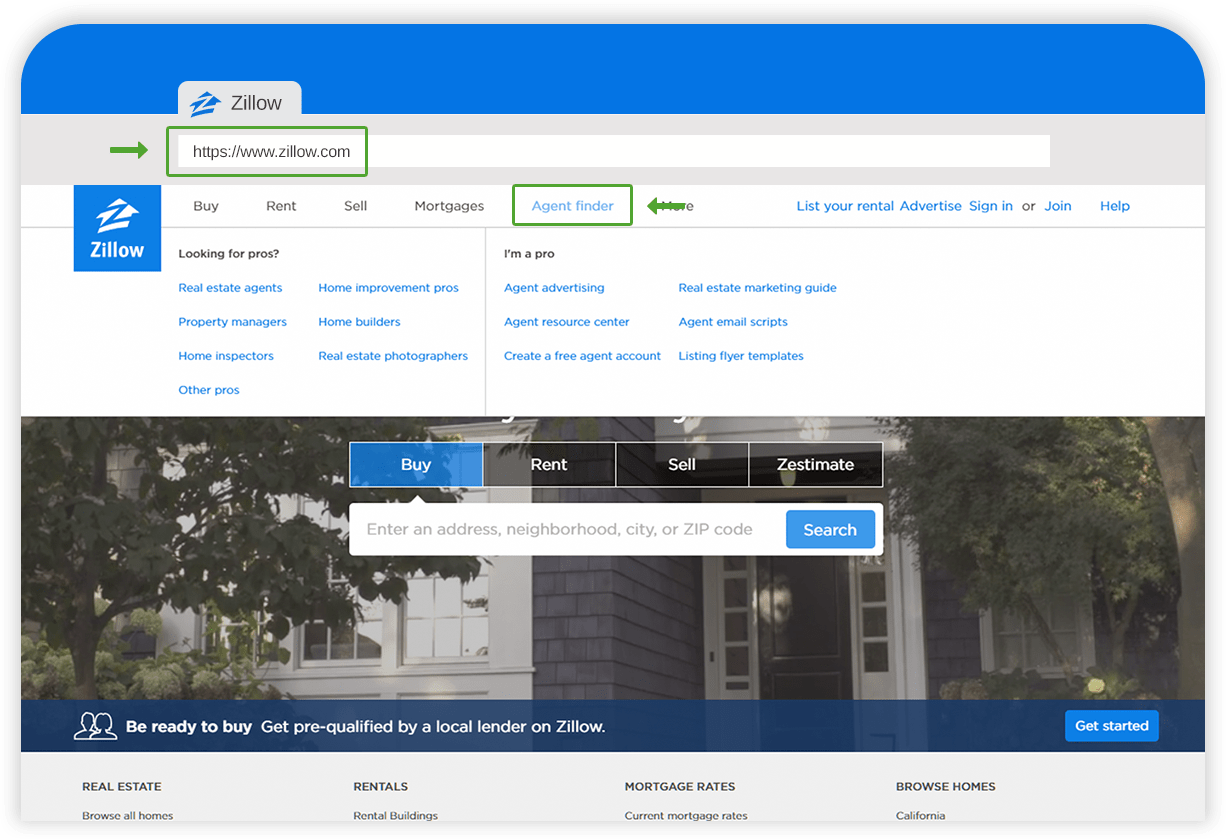
Task: Select the Sell search tab
Action: [x=682, y=464]
